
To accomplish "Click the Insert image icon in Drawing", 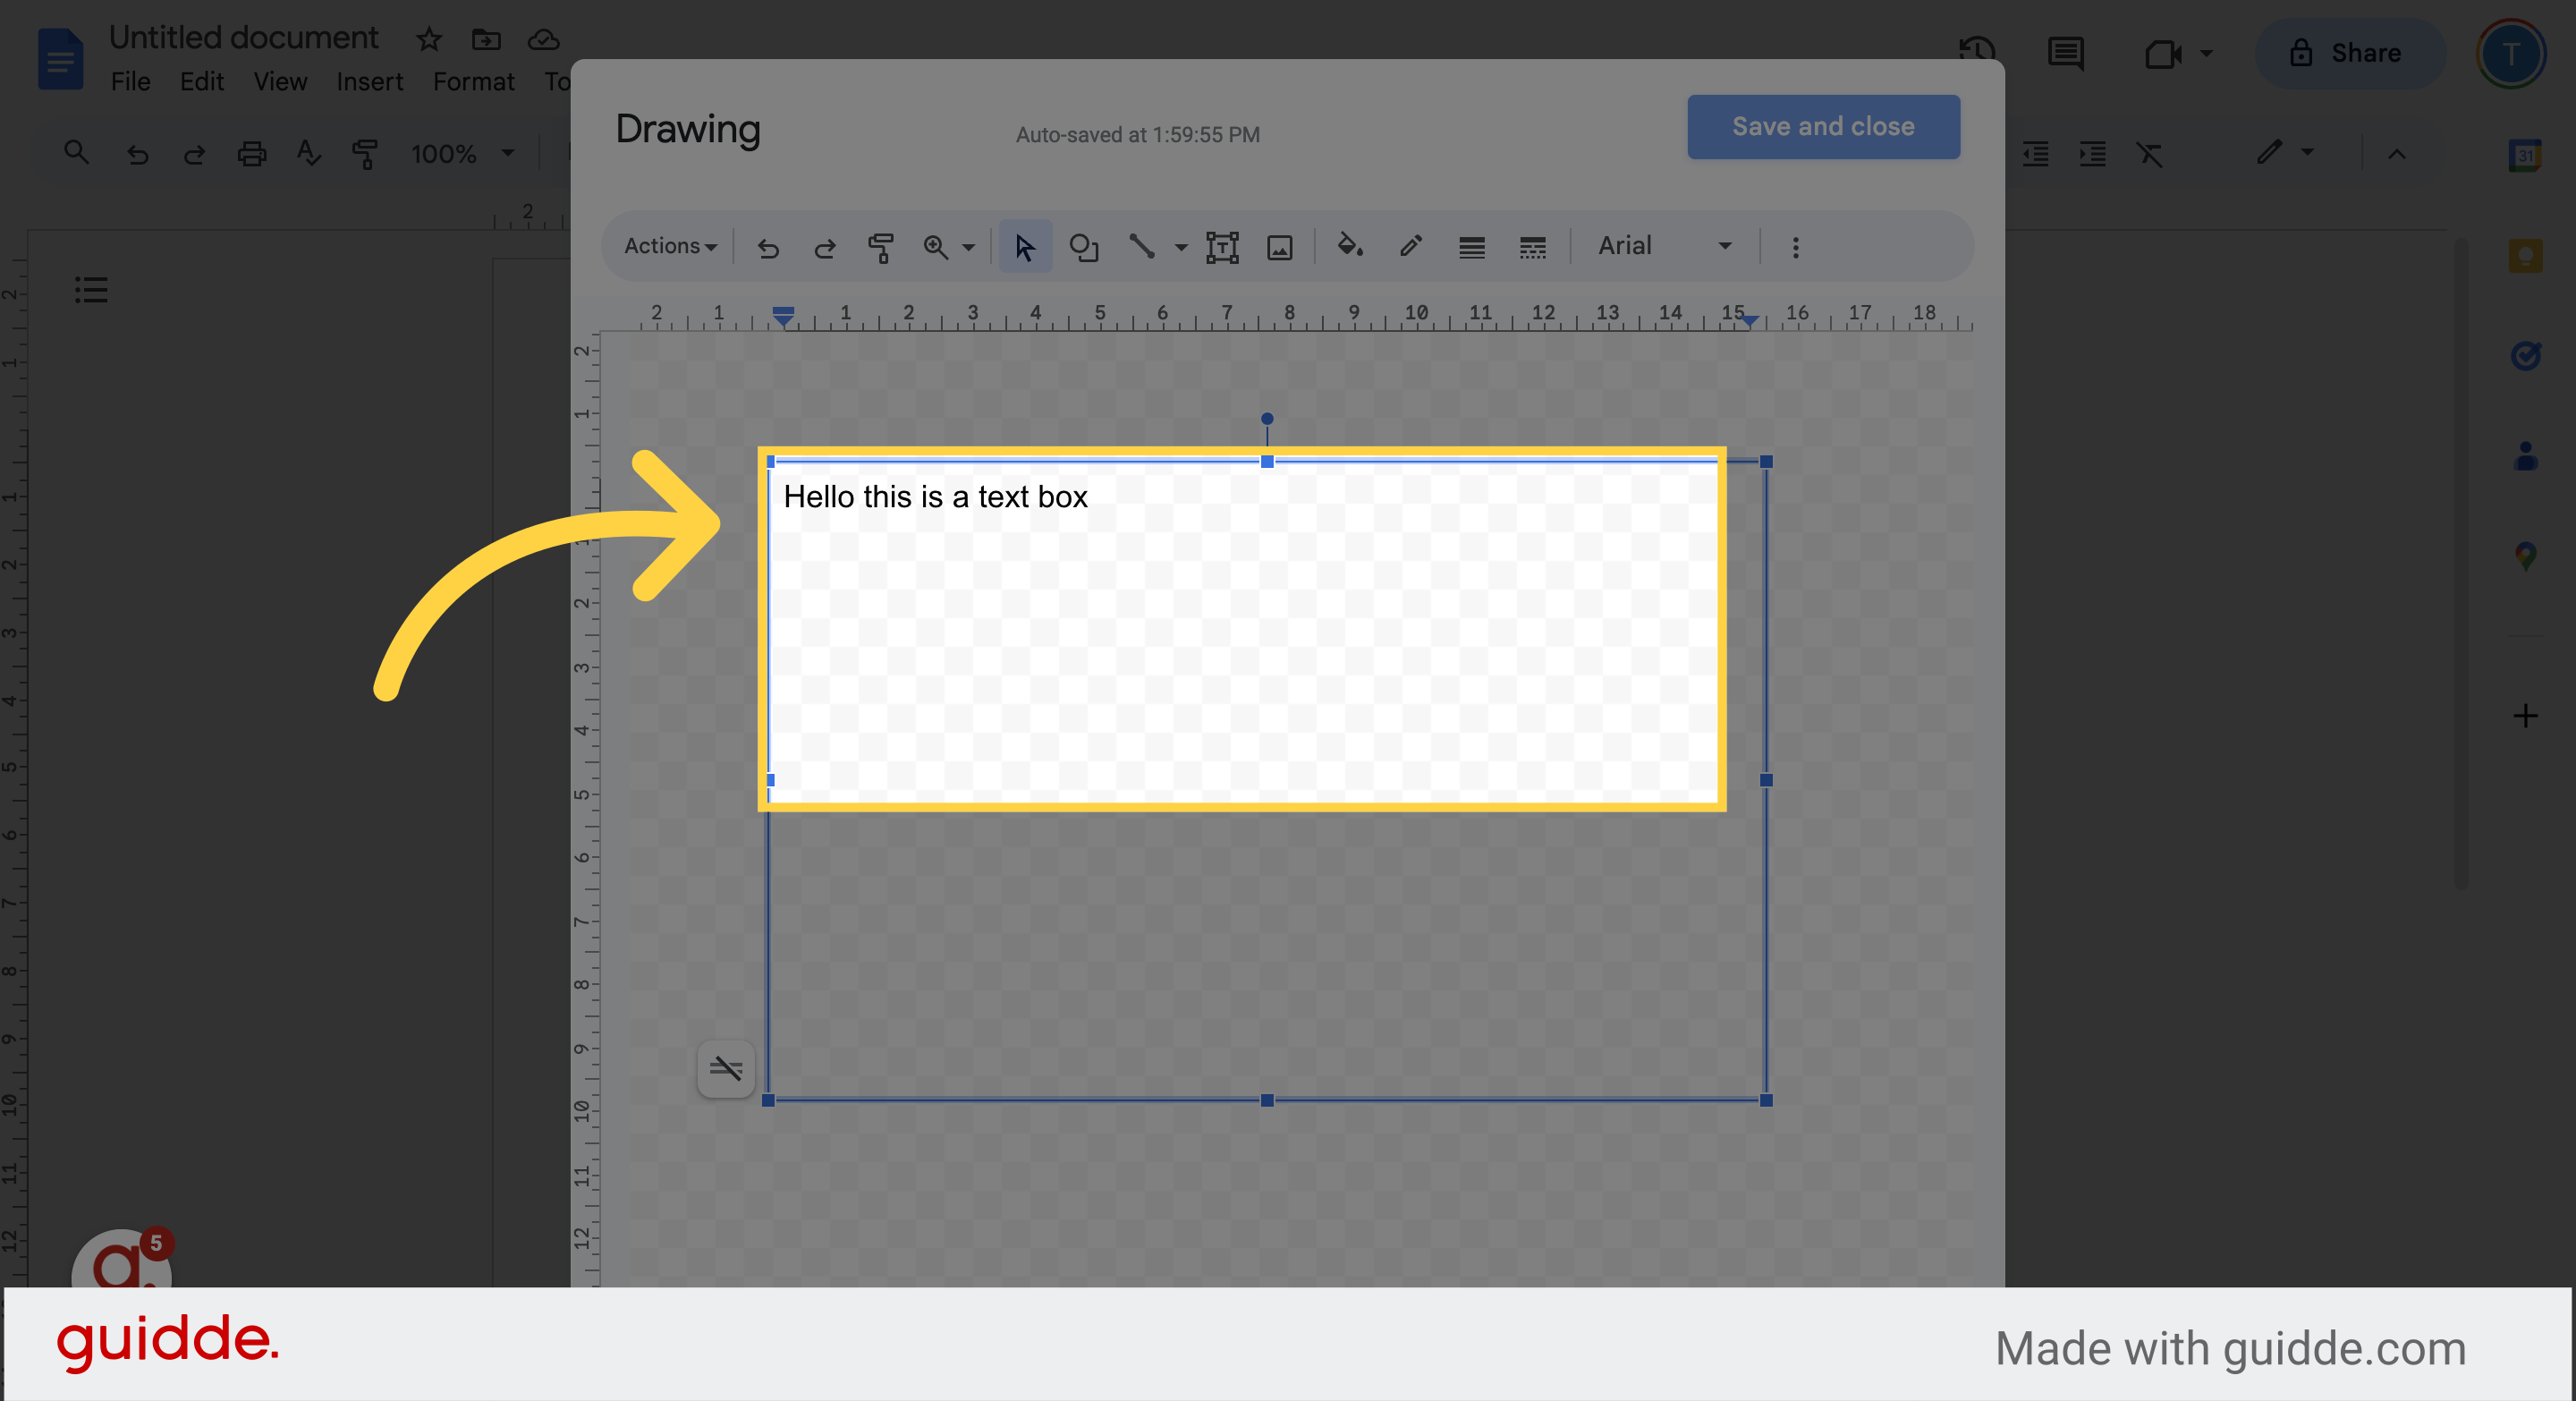I will (x=1280, y=247).
